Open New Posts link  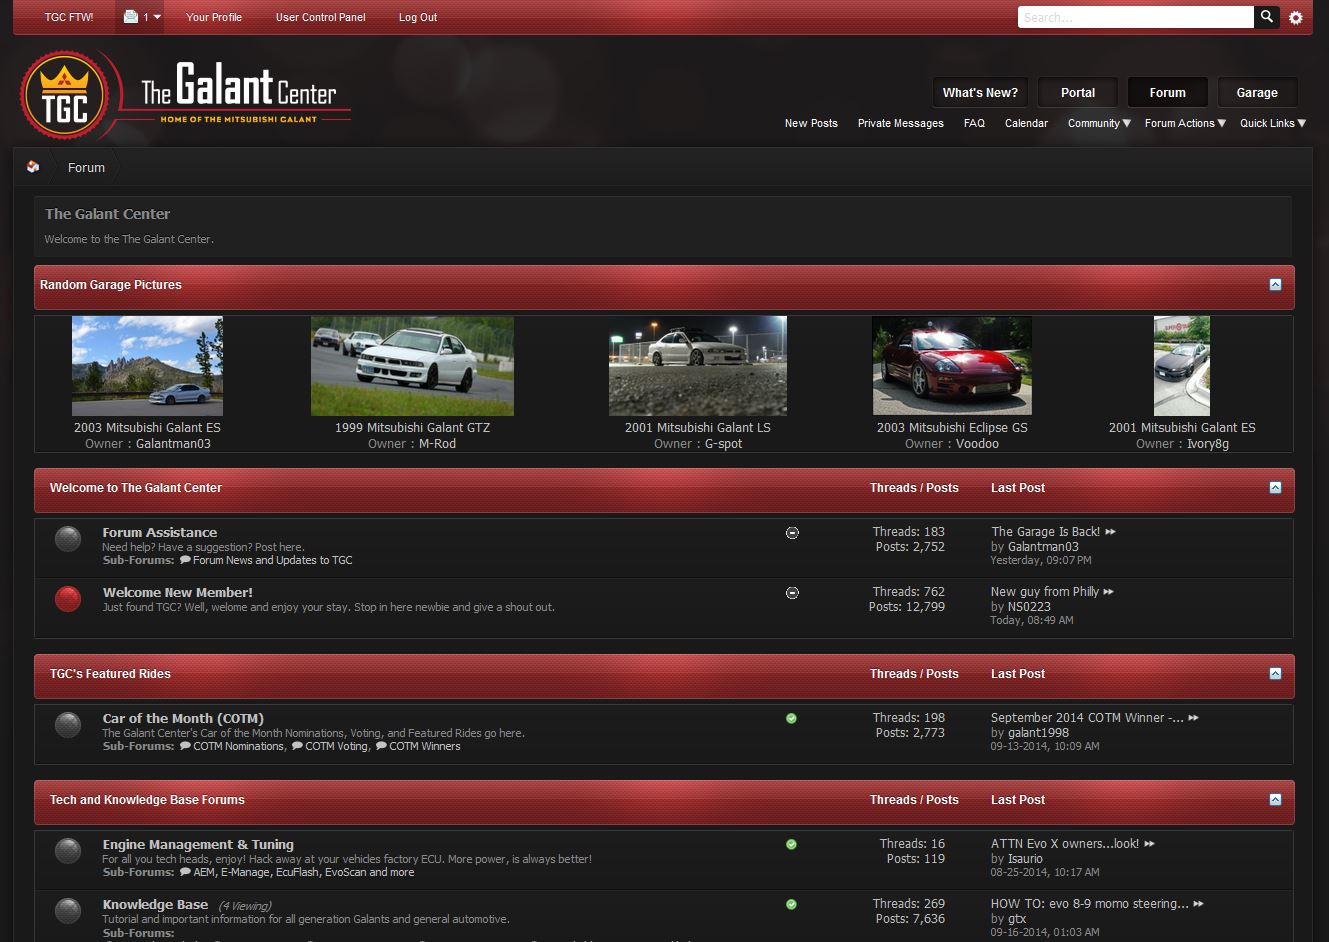point(811,123)
